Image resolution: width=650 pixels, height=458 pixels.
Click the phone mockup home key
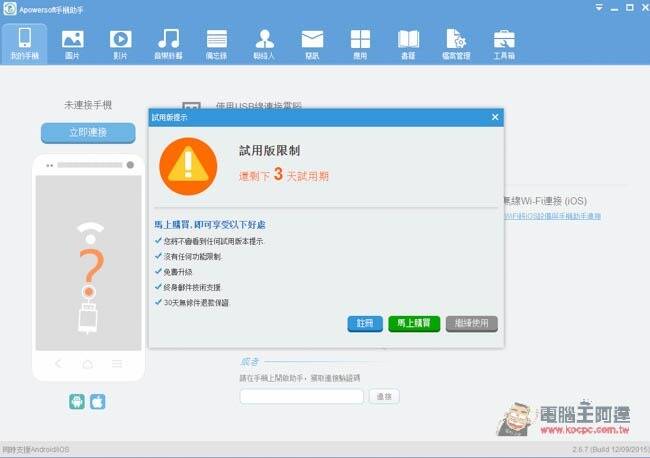87,364
